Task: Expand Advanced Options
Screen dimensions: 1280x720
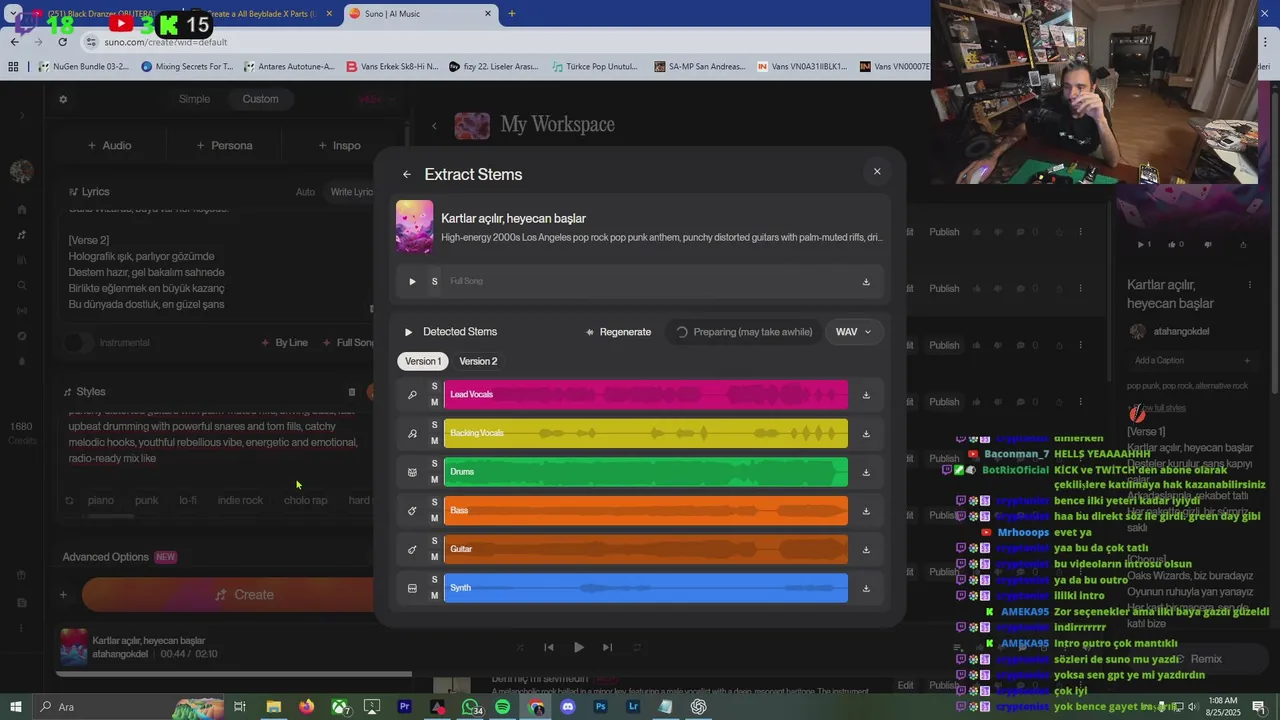Action: pos(105,557)
